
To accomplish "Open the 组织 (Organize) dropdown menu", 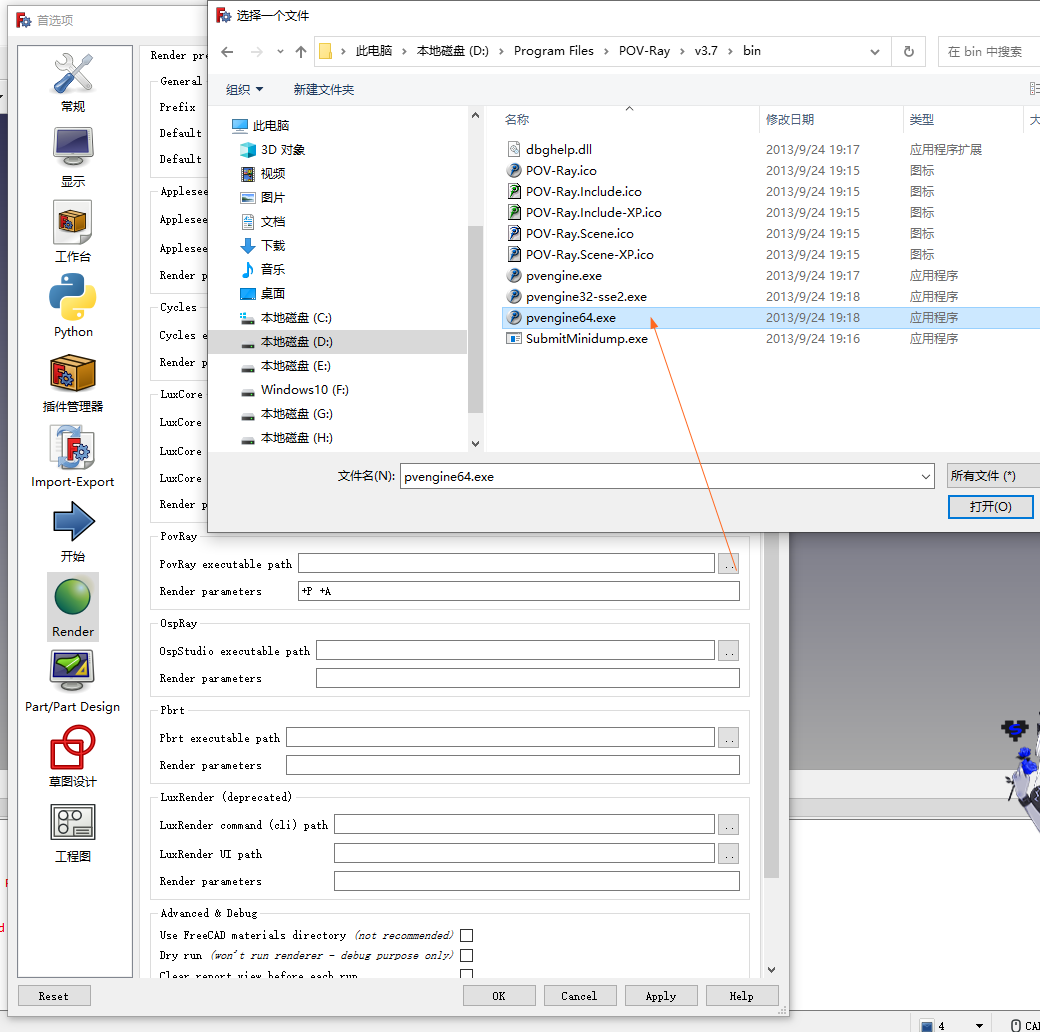I will point(244,90).
